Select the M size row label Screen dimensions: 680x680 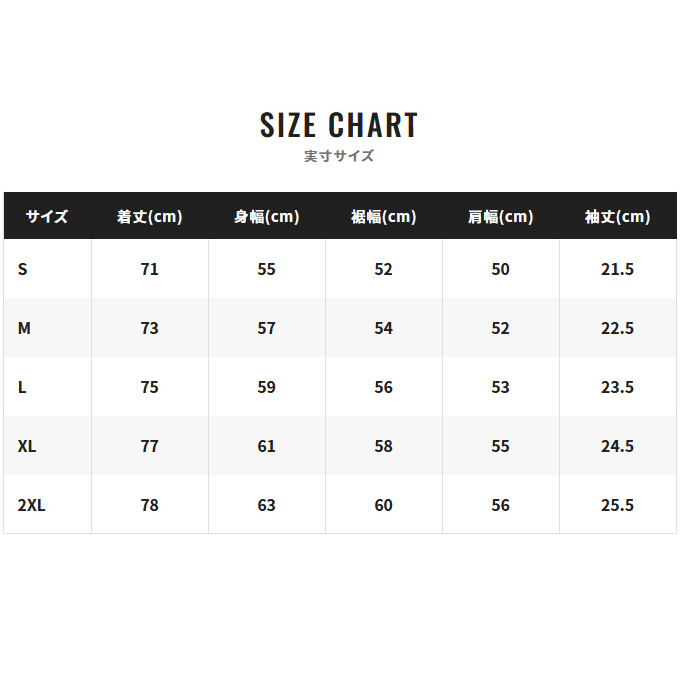(25, 328)
